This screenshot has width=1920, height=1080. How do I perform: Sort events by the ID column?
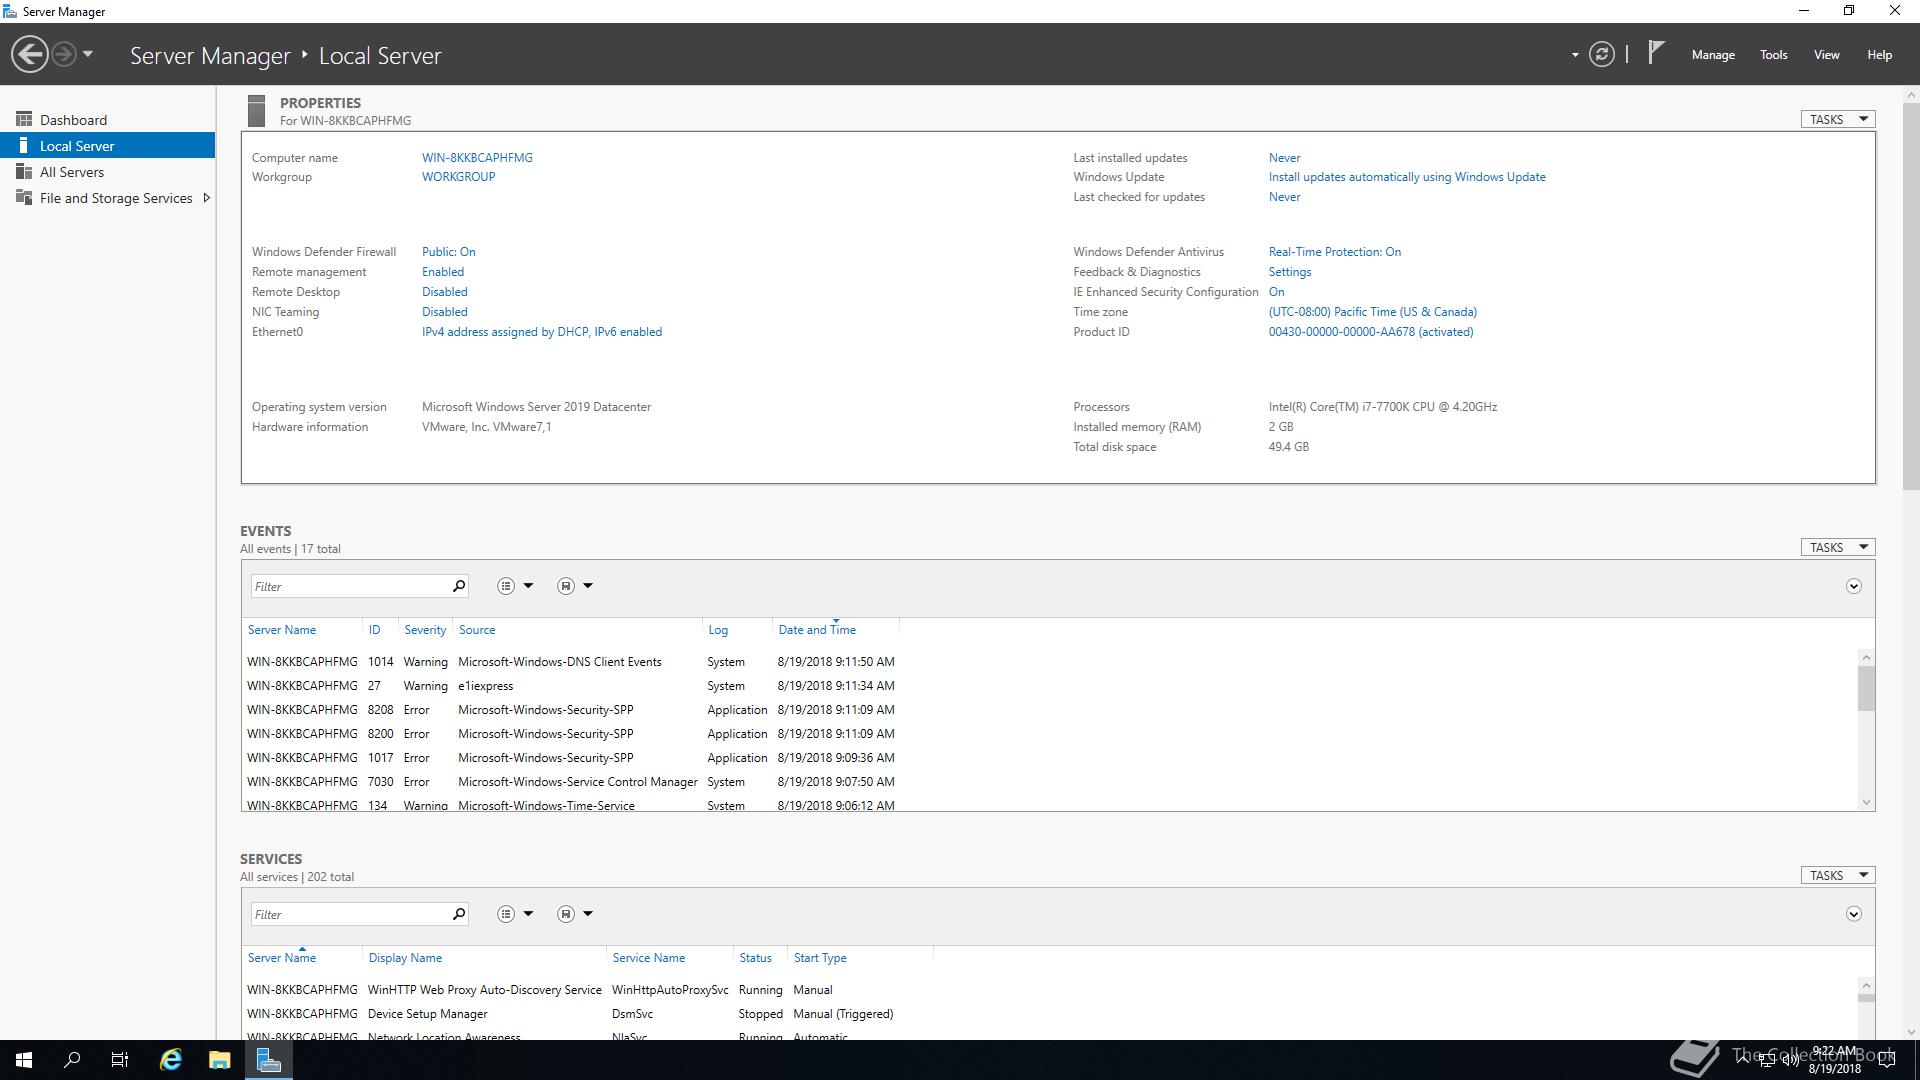(374, 630)
